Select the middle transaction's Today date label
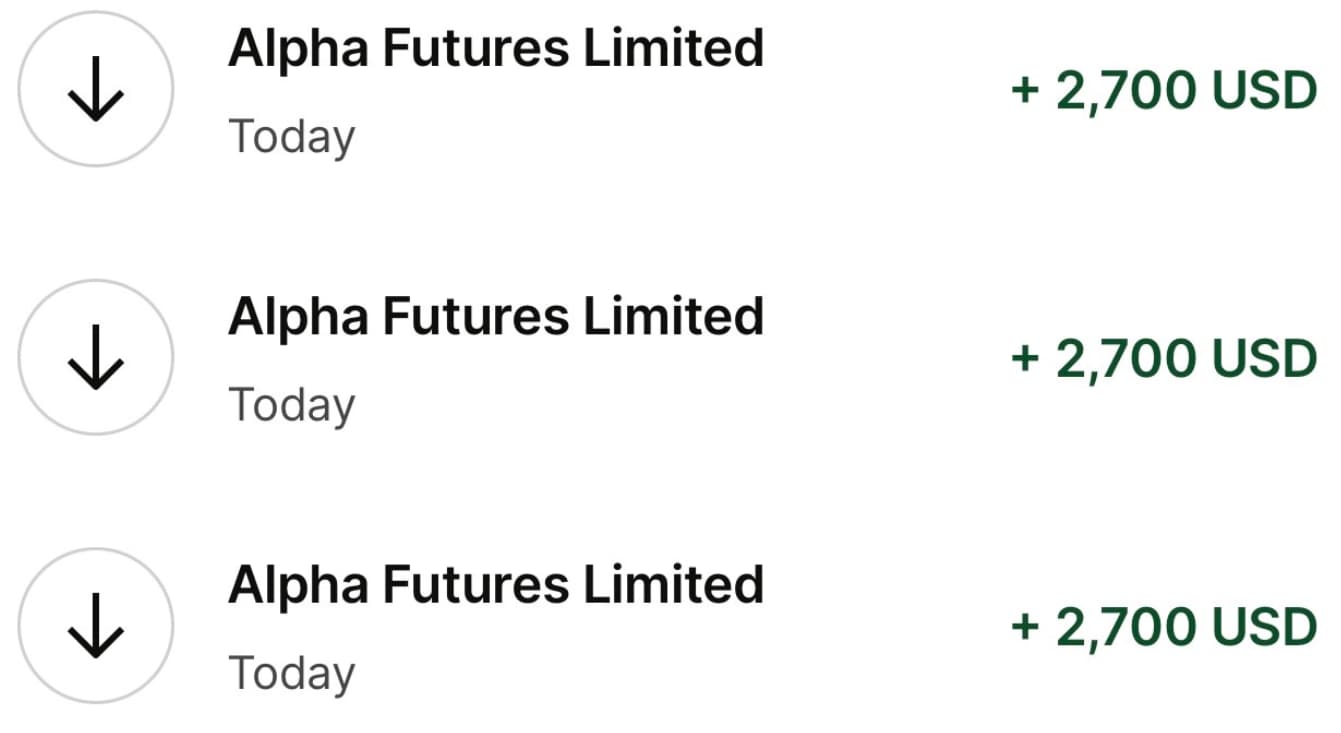The height and width of the screenshot is (733, 1341). coord(291,405)
